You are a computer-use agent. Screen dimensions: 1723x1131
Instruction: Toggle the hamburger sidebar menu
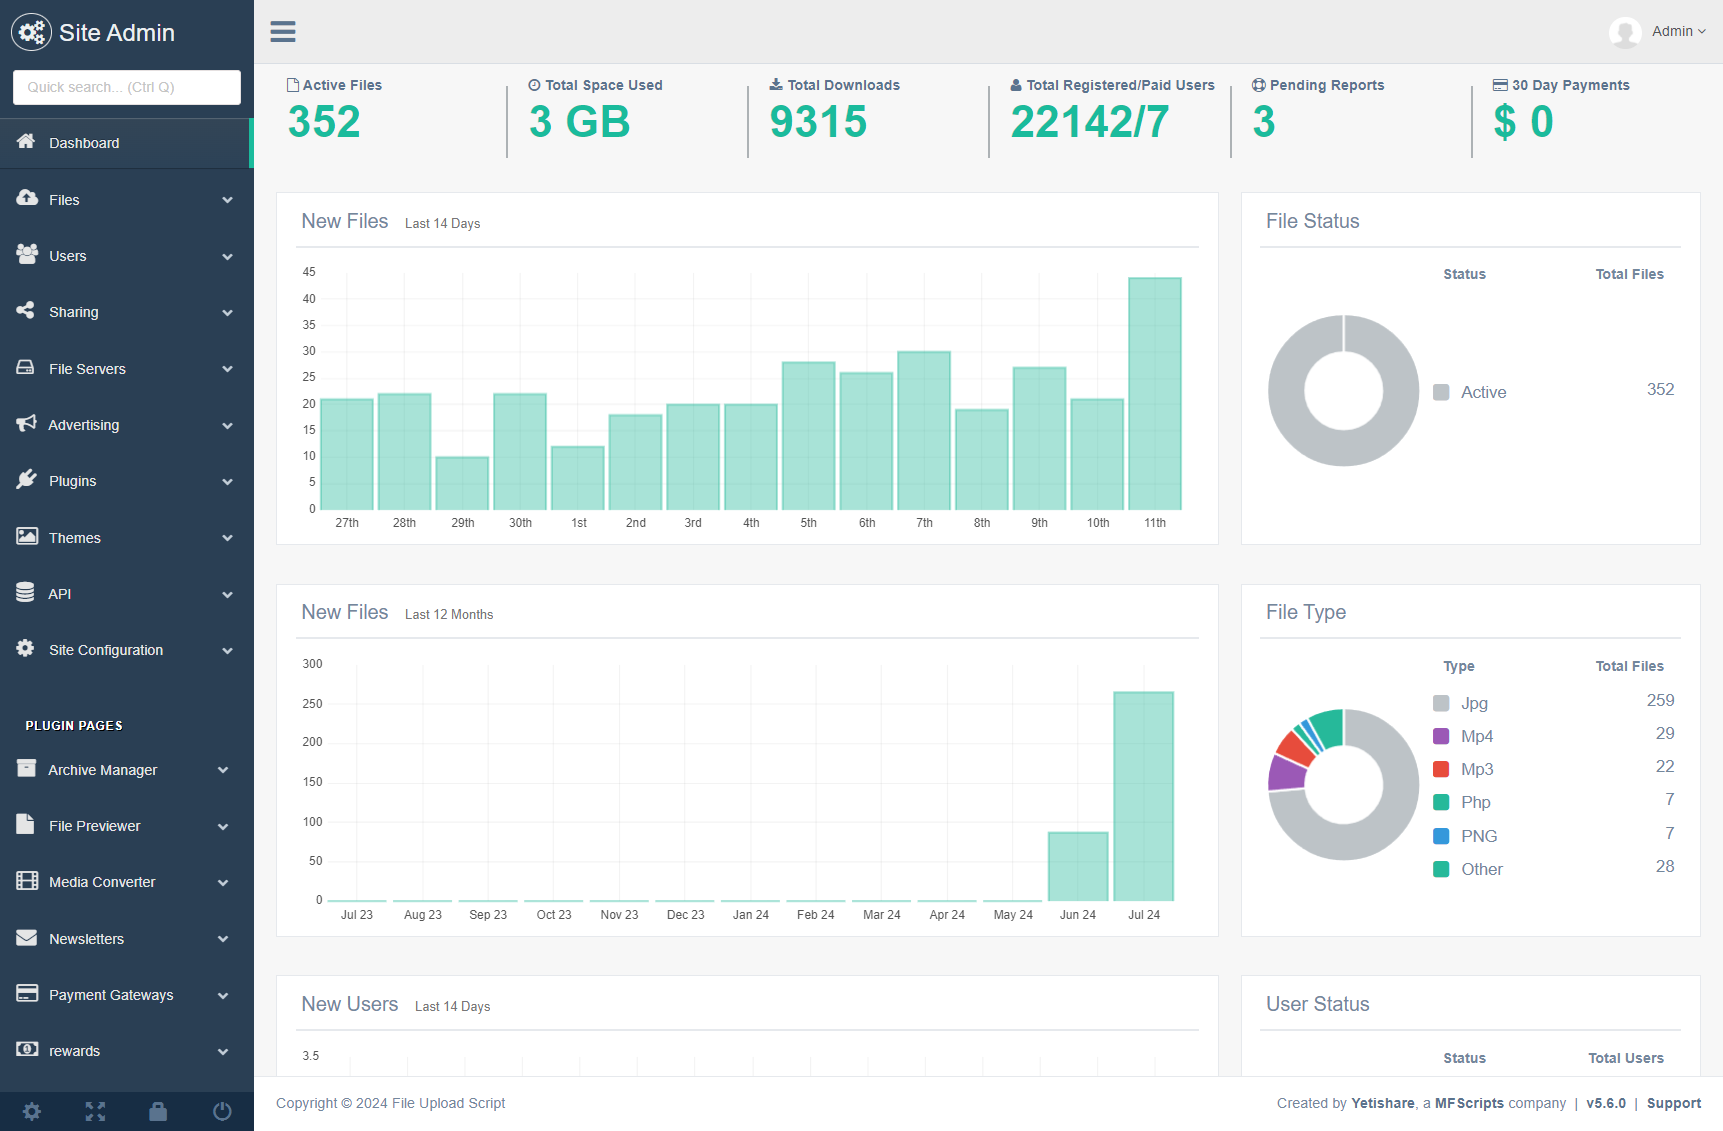click(283, 32)
